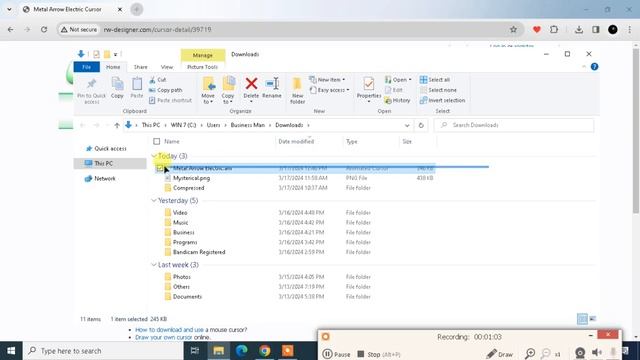Open Chrome downloads icon

[579, 29]
